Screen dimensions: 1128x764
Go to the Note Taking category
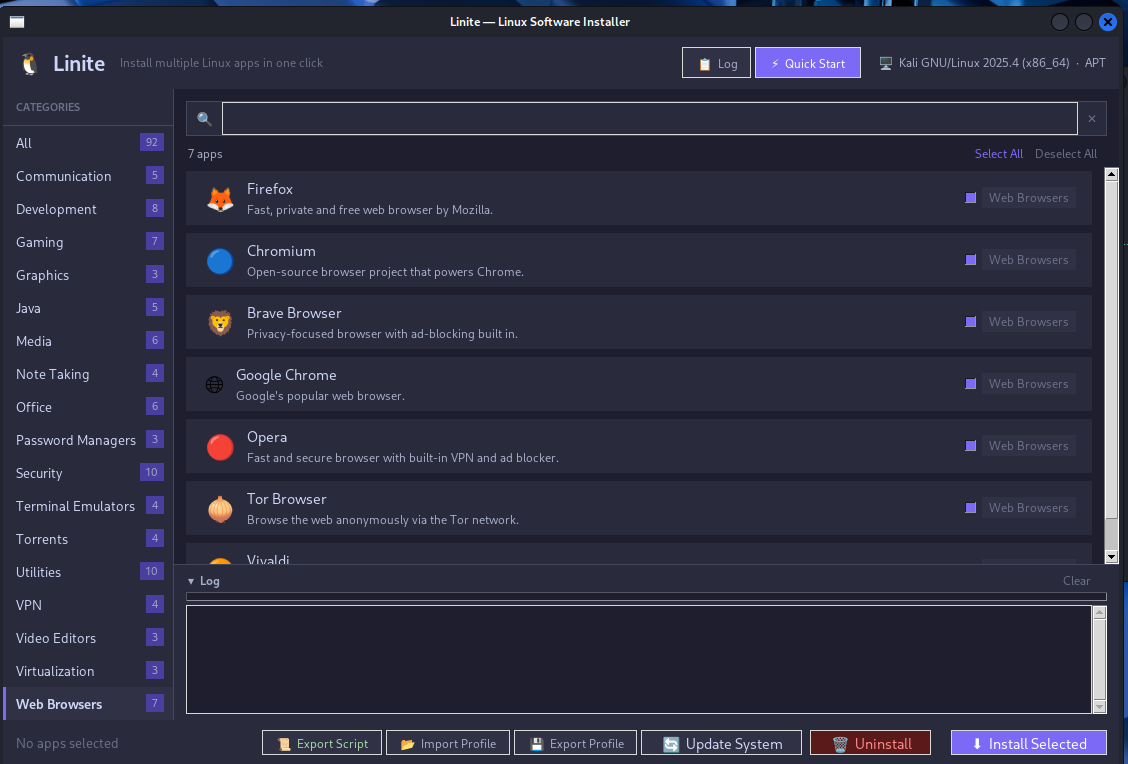pyautogui.click(x=88, y=374)
